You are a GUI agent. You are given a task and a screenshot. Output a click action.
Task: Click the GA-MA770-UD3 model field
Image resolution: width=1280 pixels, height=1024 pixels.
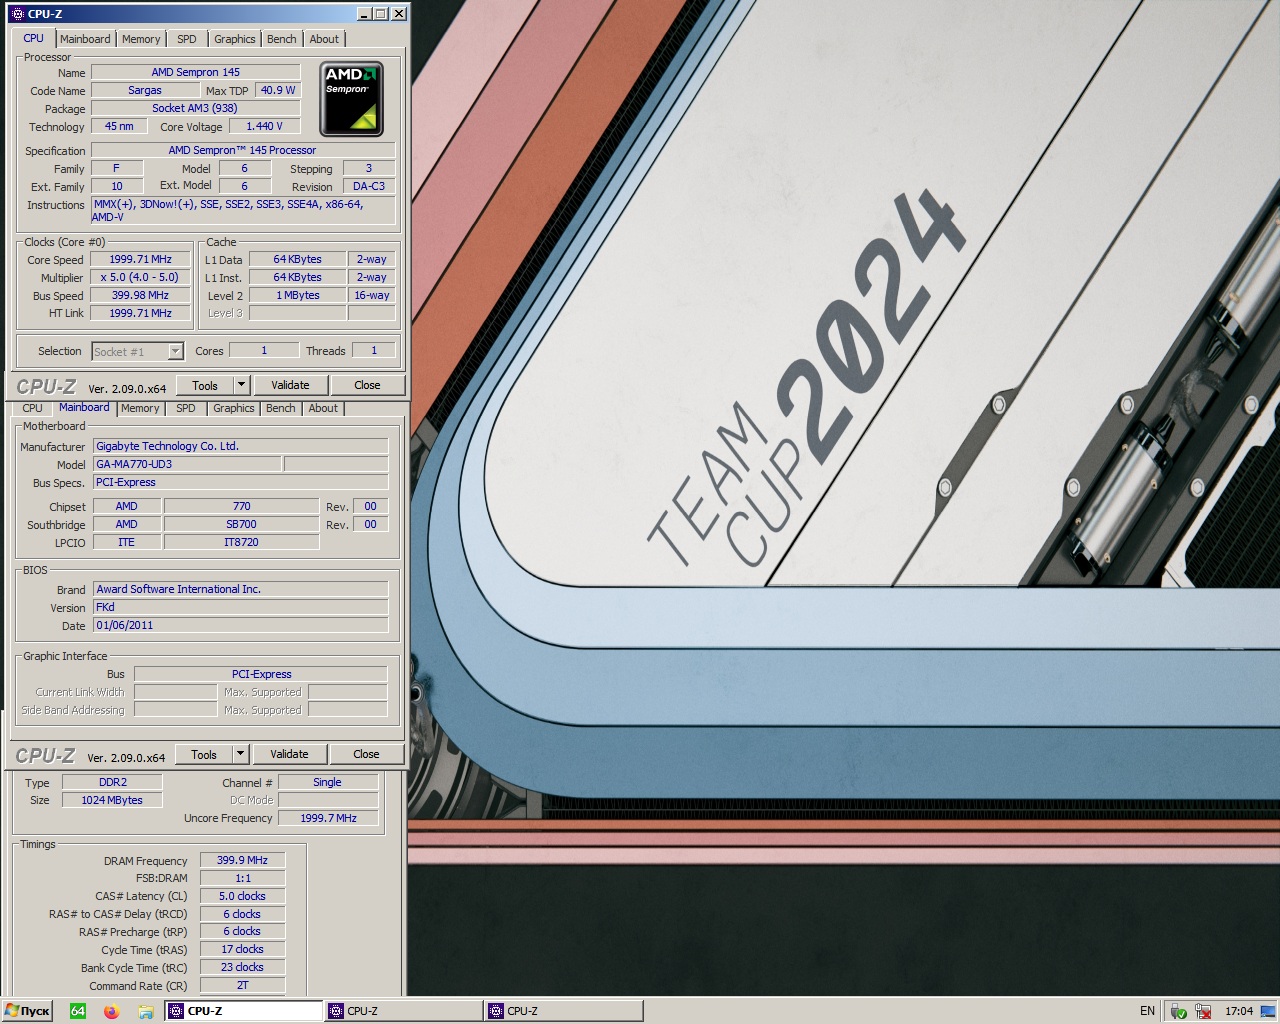pos(187,464)
